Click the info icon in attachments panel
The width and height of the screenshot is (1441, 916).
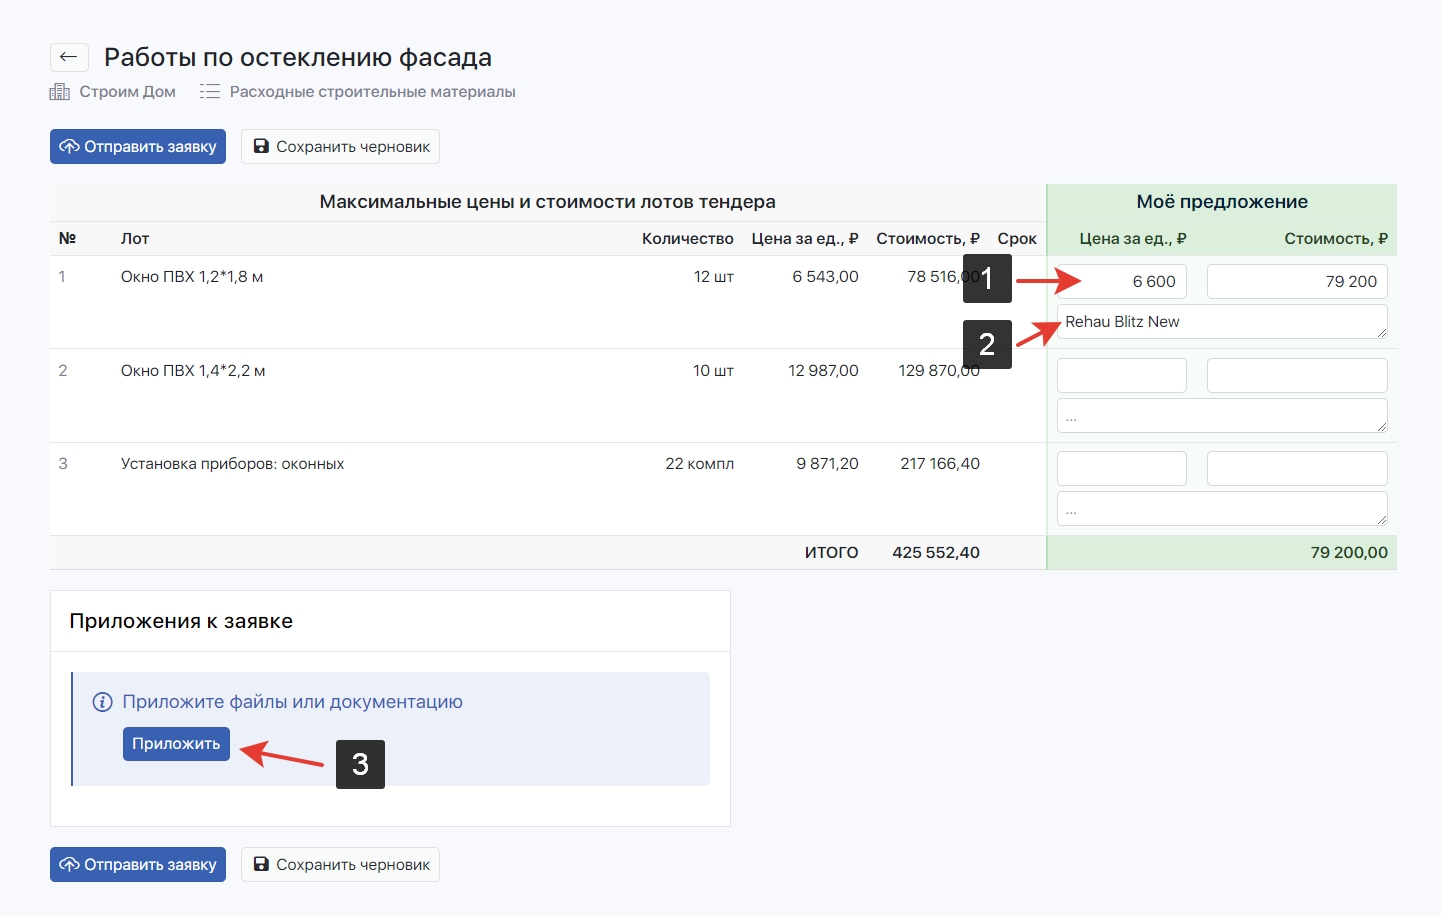pos(102,702)
